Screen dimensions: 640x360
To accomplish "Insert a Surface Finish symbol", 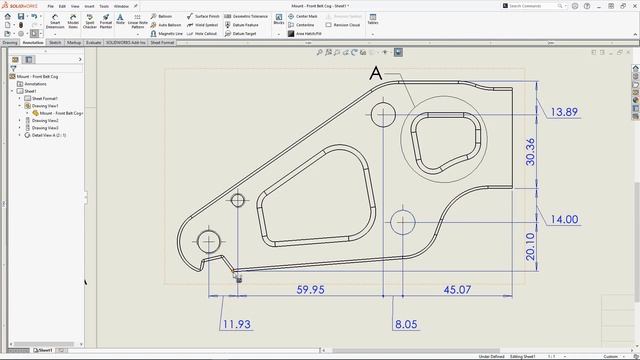I will coord(203,16).
